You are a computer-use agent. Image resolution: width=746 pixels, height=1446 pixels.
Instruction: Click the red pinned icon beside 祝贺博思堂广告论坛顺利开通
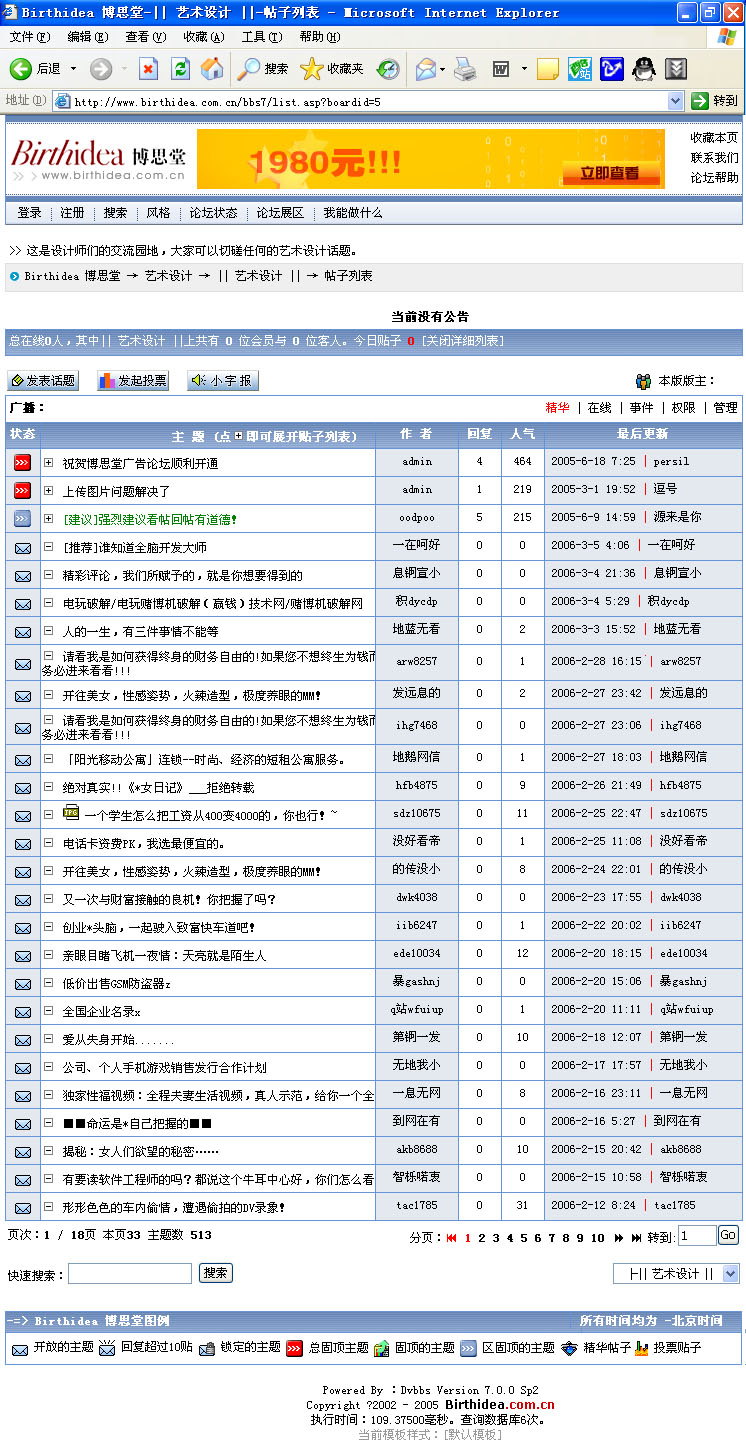(22, 462)
